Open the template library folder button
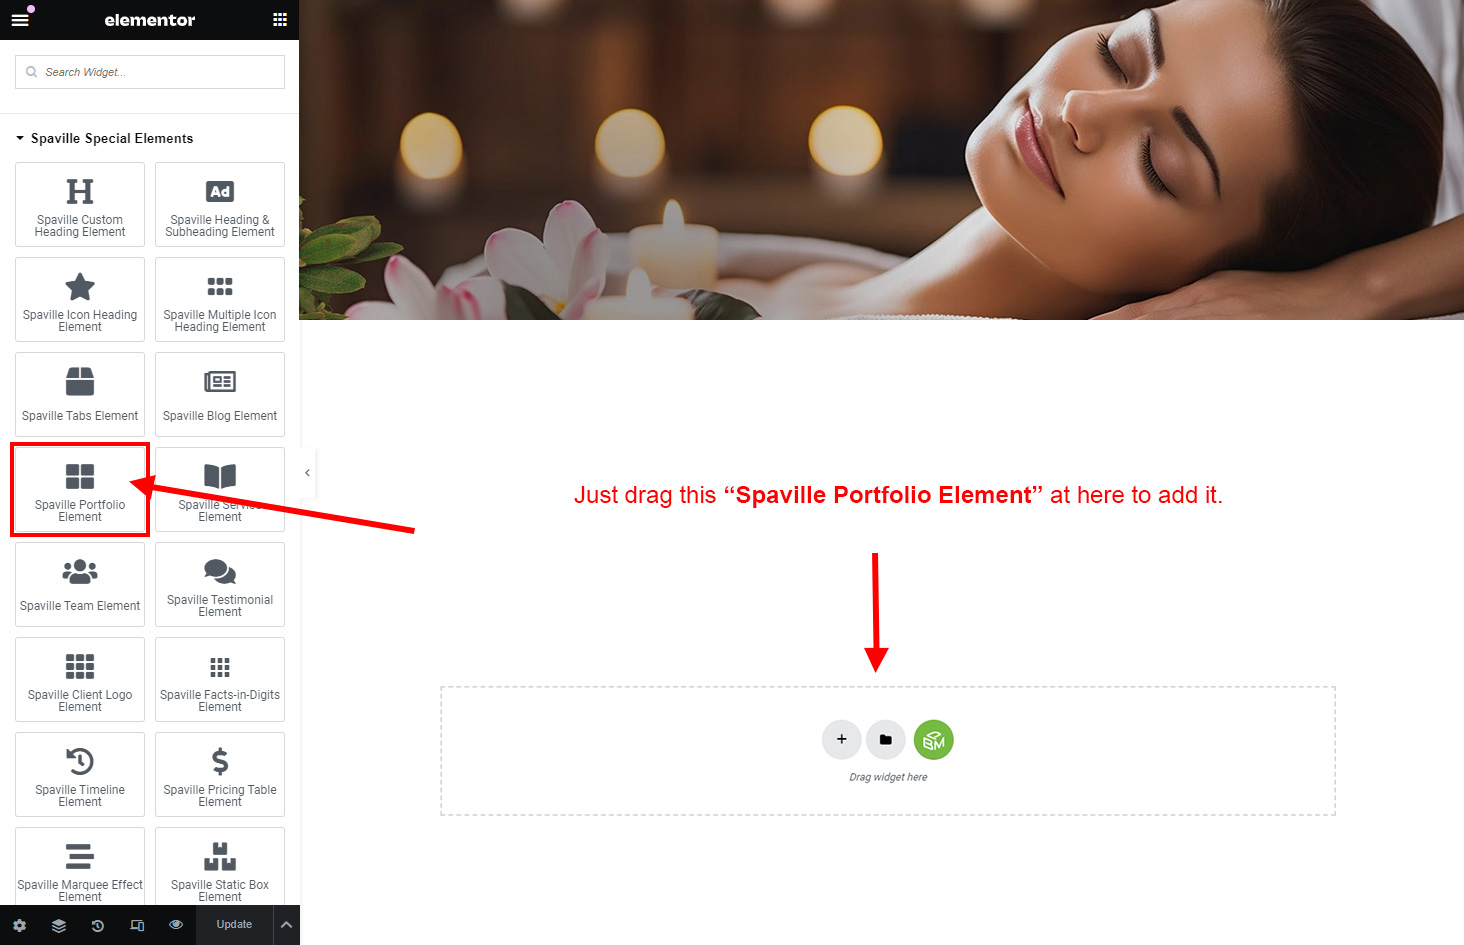This screenshot has height=945, width=1464. coord(886,740)
